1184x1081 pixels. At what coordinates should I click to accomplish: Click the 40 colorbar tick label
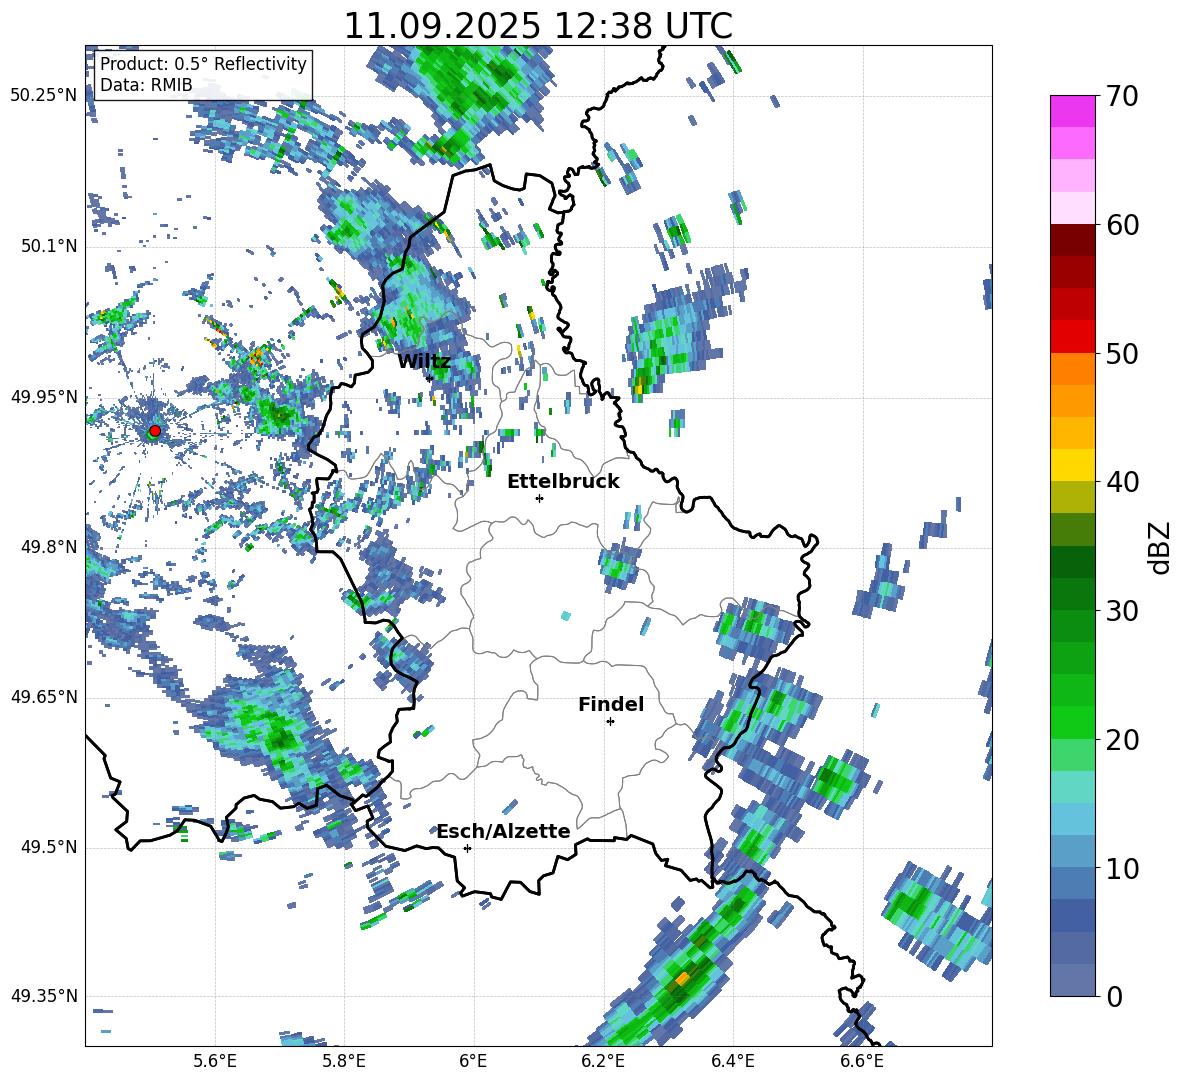(1122, 482)
